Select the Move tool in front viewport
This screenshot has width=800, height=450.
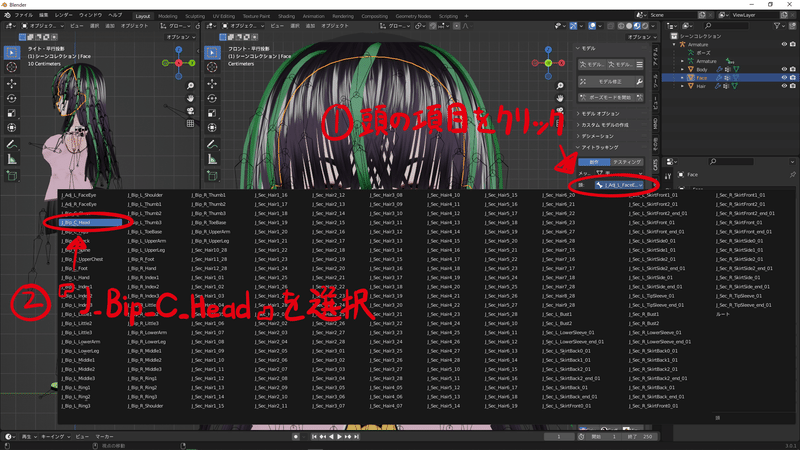pyautogui.click(x=212, y=83)
